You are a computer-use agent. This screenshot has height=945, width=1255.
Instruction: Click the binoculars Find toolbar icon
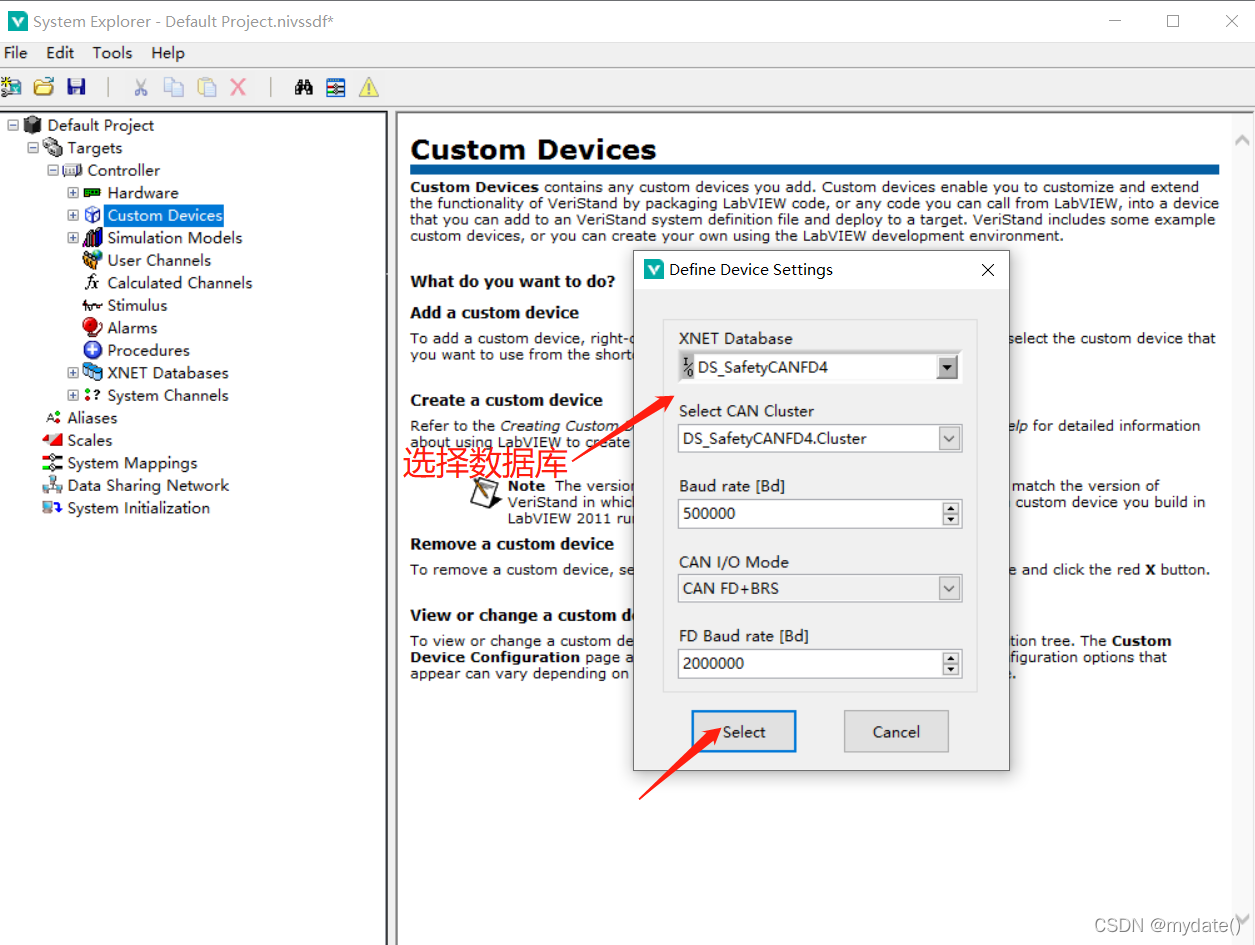pyautogui.click(x=304, y=87)
